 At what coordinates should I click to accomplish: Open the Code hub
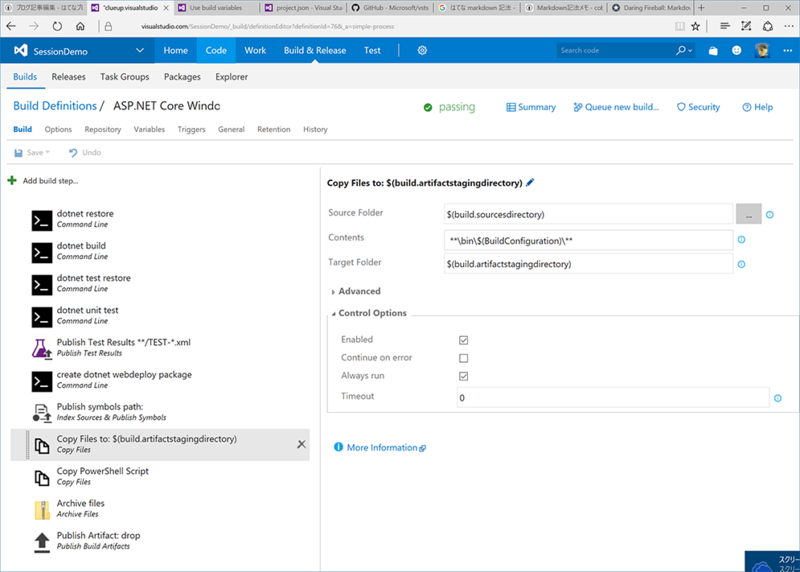click(x=216, y=51)
